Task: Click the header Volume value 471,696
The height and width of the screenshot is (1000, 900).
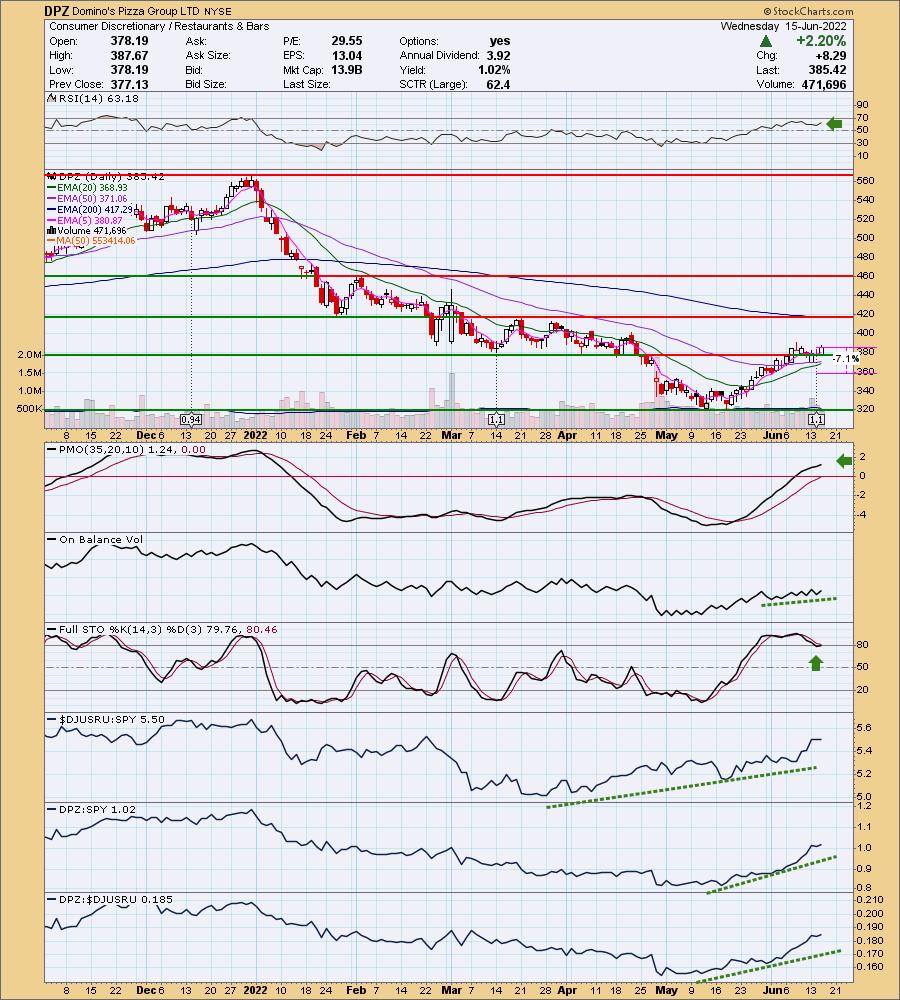Action: pos(823,84)
